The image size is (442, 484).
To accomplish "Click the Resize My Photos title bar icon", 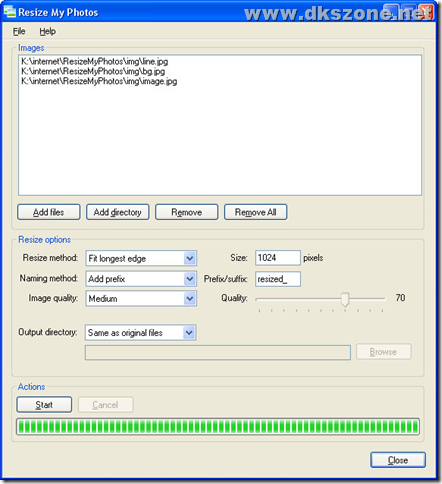I will [x=10, y=12].
